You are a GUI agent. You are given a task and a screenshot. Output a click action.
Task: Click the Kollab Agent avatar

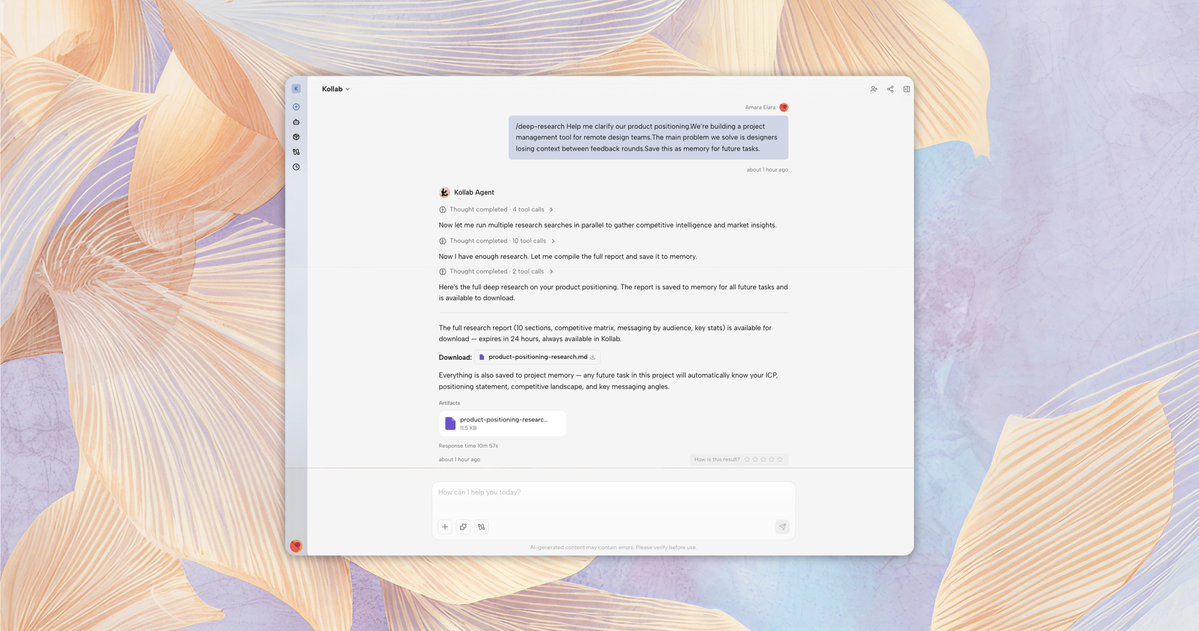tap(444, 192)
